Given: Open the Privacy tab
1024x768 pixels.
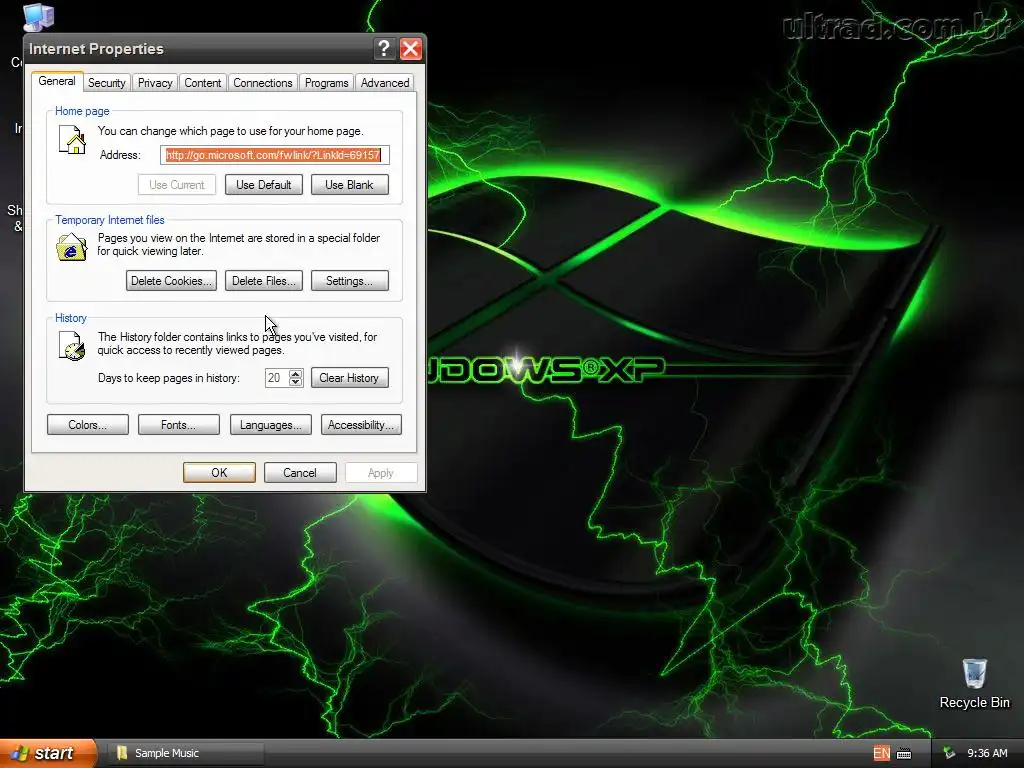Looking at the screenshot, I should pos(155,83).
